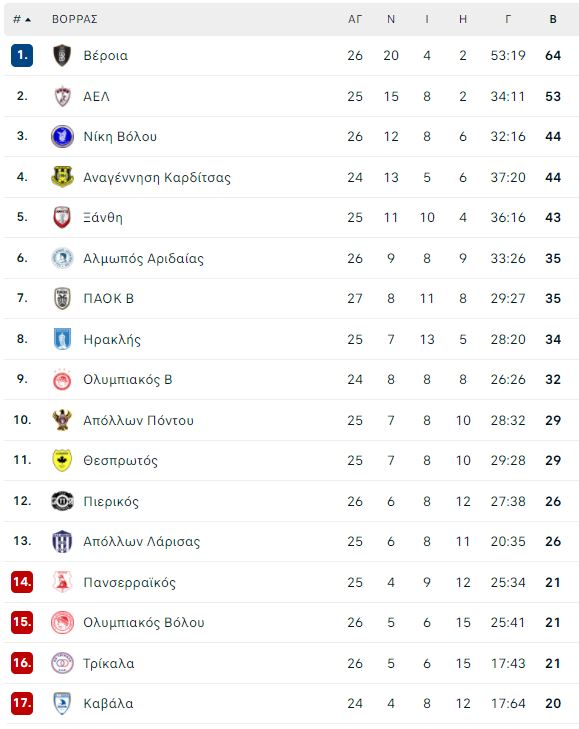Click the Γ goals column header
The height and width of the screenshot is (729, 579).
point(508,19)
